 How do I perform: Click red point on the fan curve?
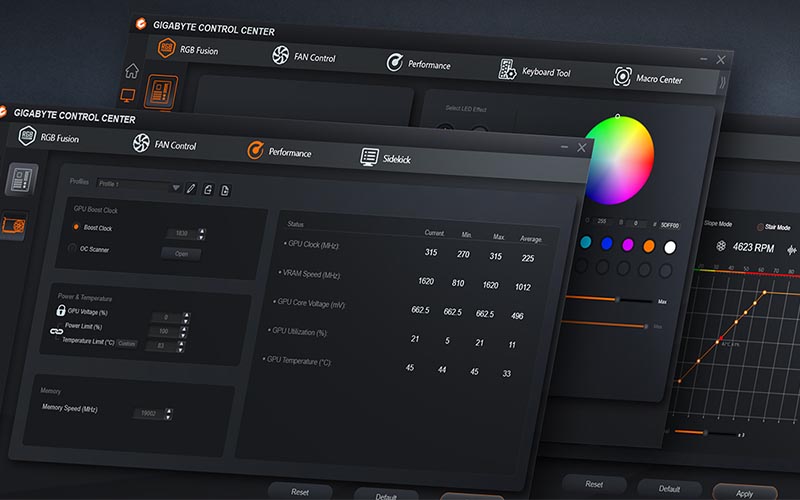720,339
